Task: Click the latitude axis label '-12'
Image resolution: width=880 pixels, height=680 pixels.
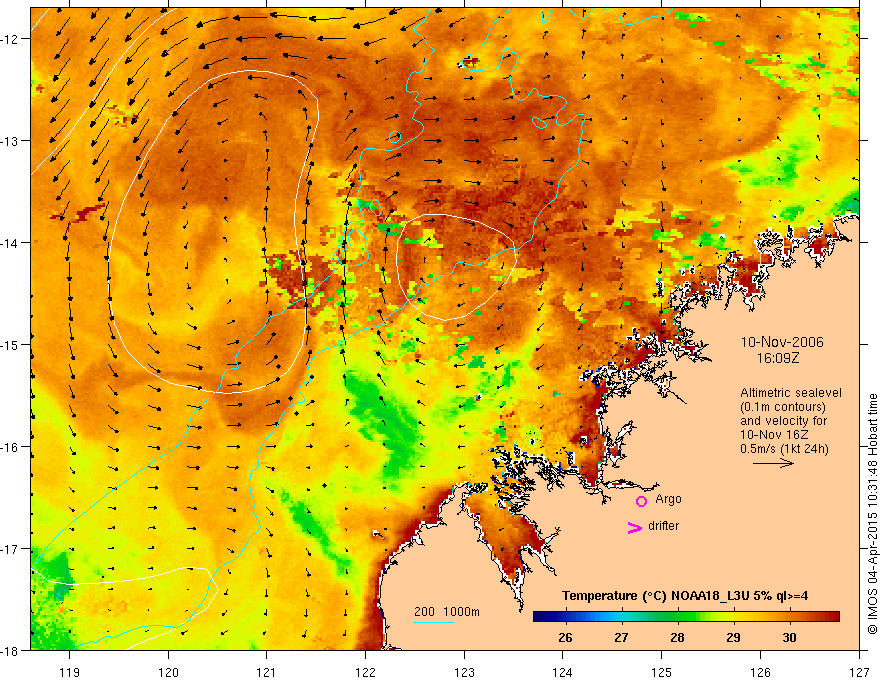Action: [x=11, y=39]
